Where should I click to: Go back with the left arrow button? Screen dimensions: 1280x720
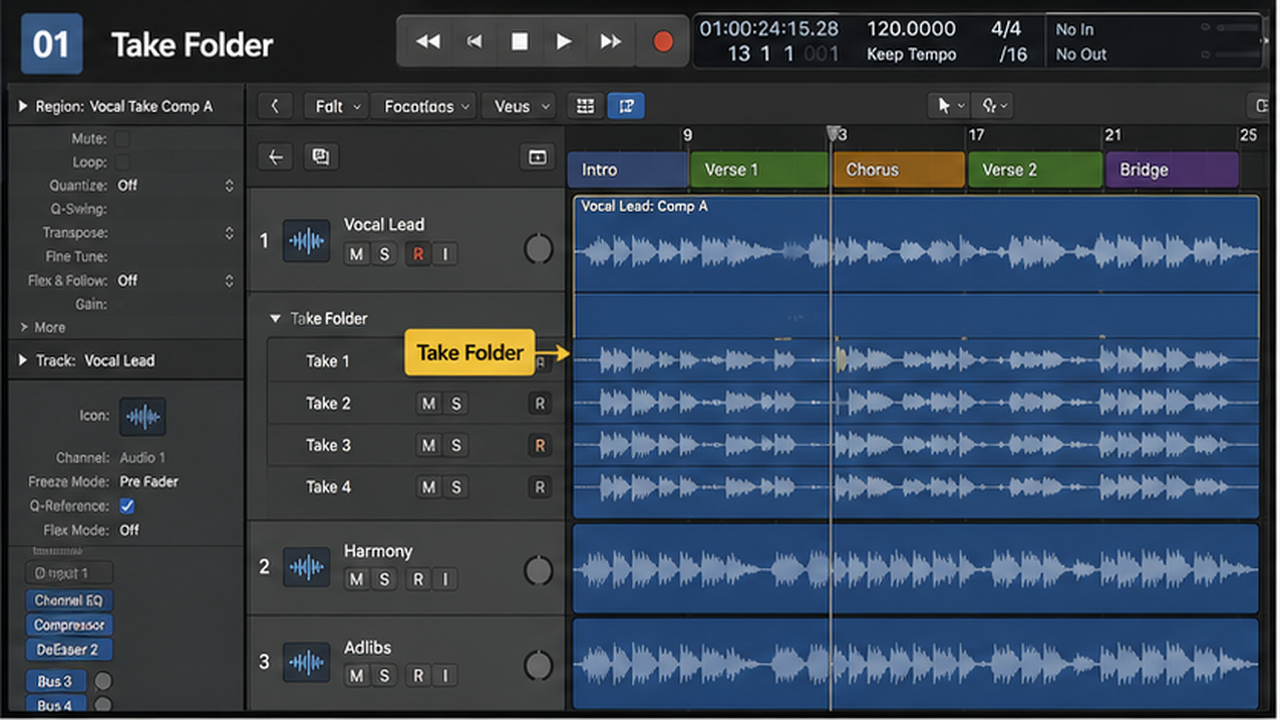(276, 157)
